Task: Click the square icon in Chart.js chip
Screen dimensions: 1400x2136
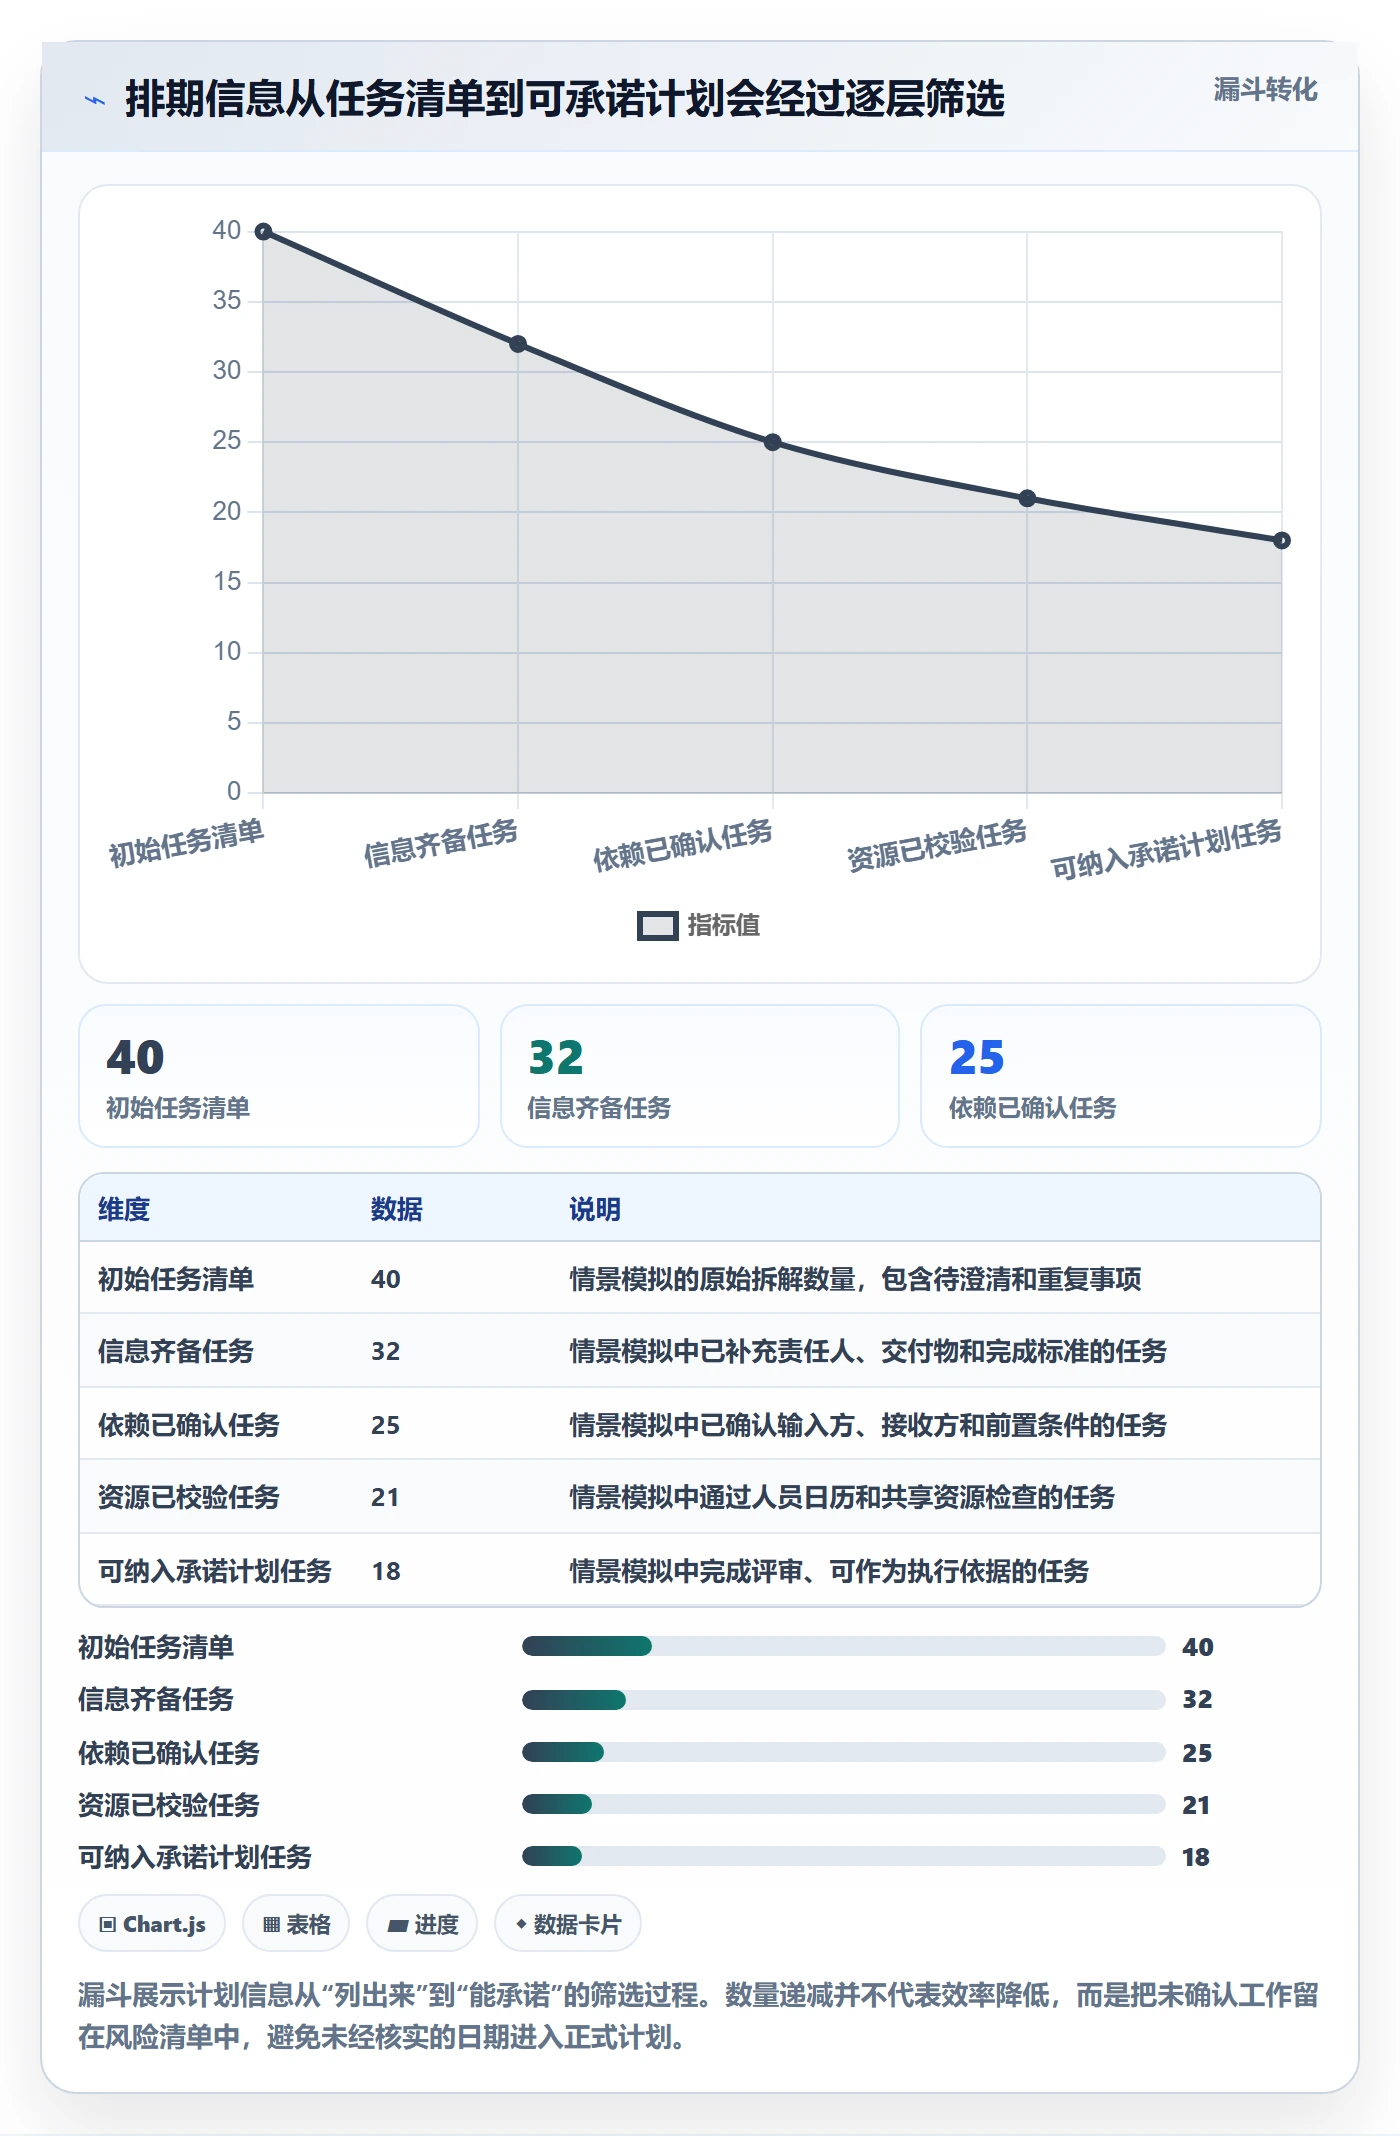Action: coord(108,1925)
